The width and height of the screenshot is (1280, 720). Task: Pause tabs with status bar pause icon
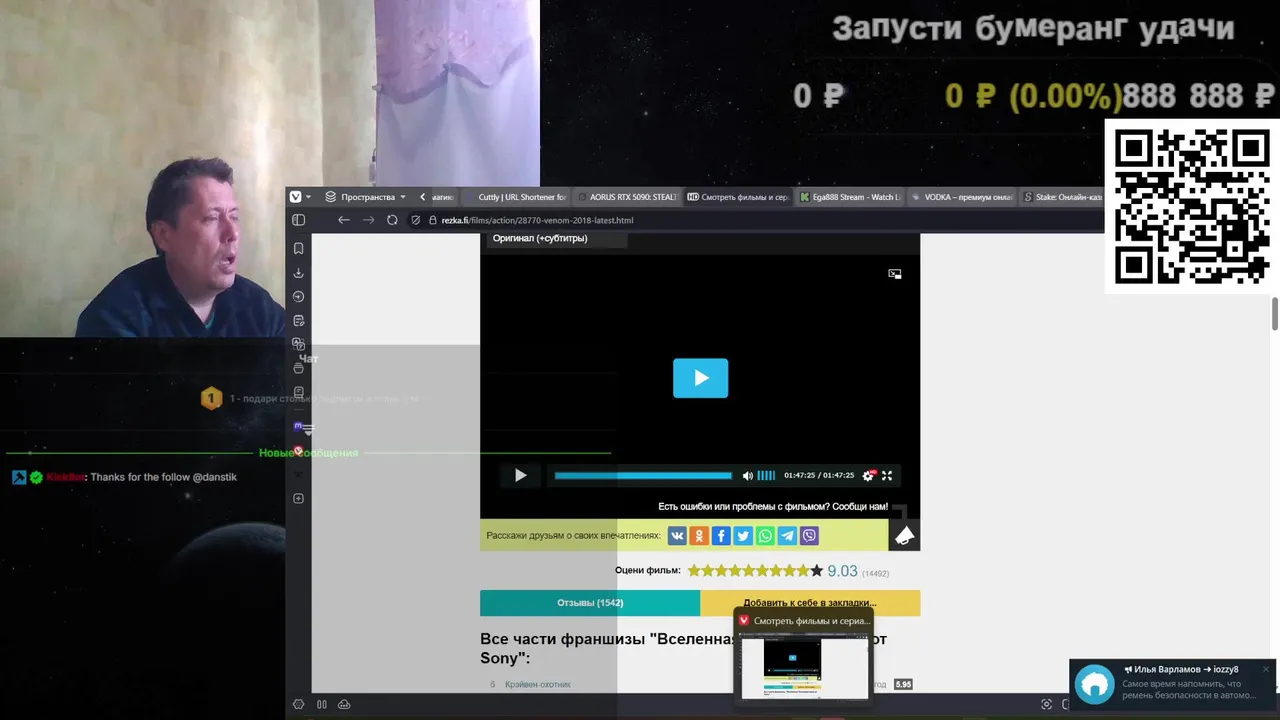tap(322, 704)
